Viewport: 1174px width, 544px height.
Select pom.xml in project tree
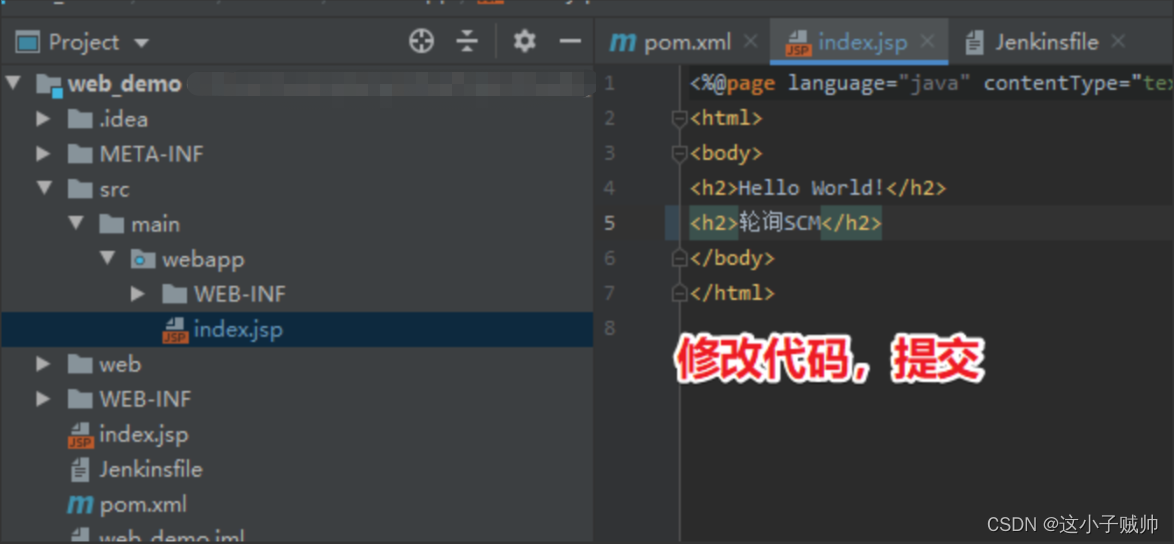tap(143, 504)
